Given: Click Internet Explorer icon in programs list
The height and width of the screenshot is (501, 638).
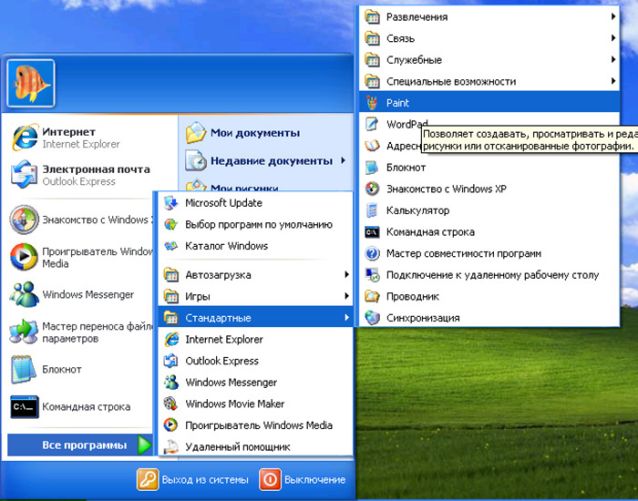Looking at the screenshot, I should tap(171, 339).
